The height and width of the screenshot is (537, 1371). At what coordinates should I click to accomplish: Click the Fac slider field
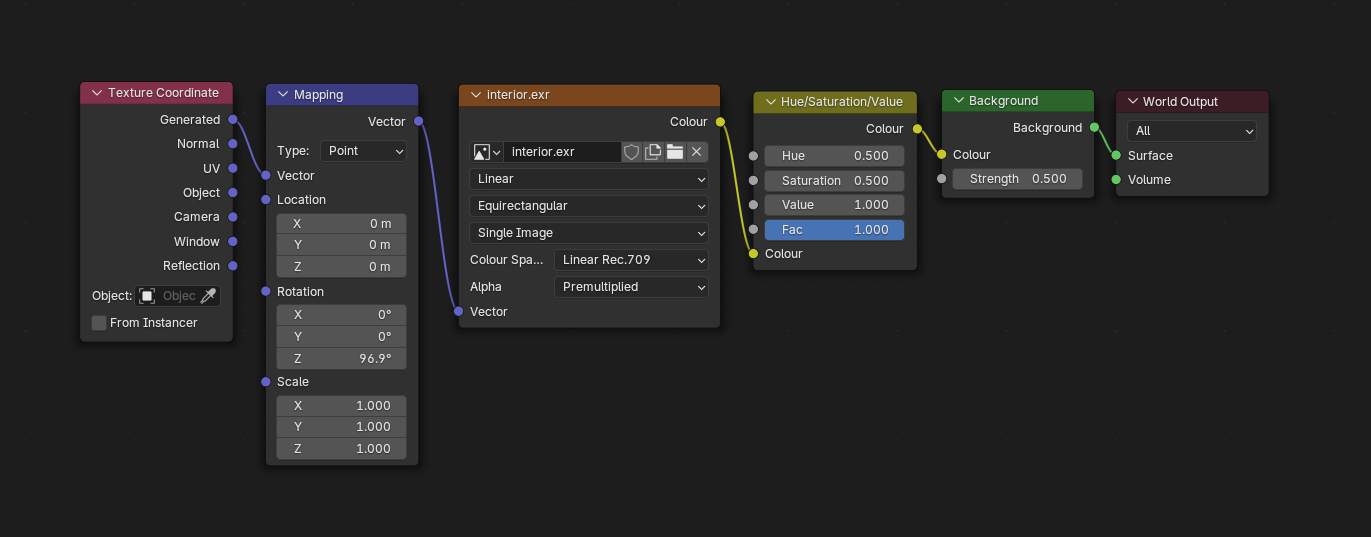pos(834,230)
